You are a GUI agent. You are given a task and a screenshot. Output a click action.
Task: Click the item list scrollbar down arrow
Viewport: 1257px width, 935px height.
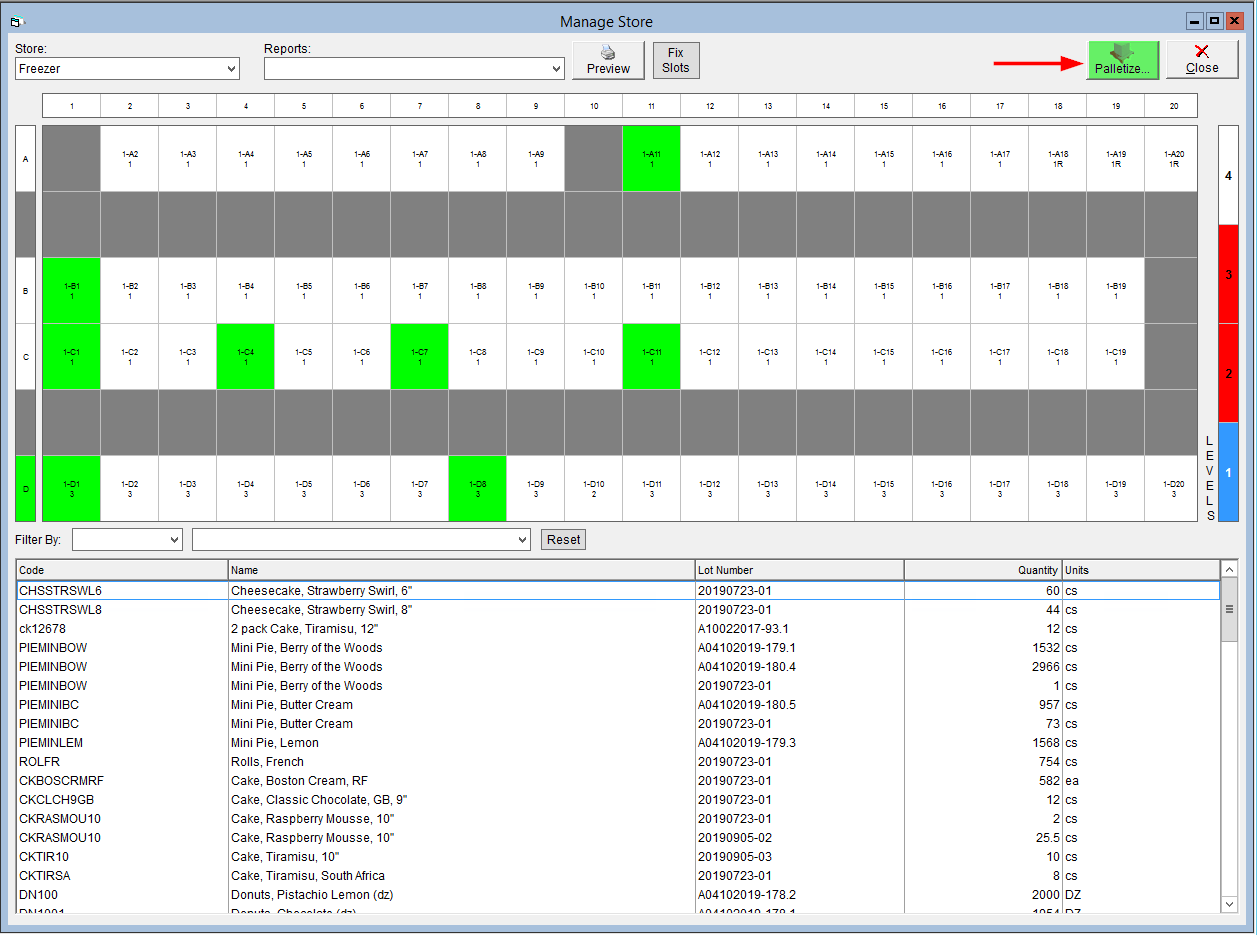pos(1230,904)
